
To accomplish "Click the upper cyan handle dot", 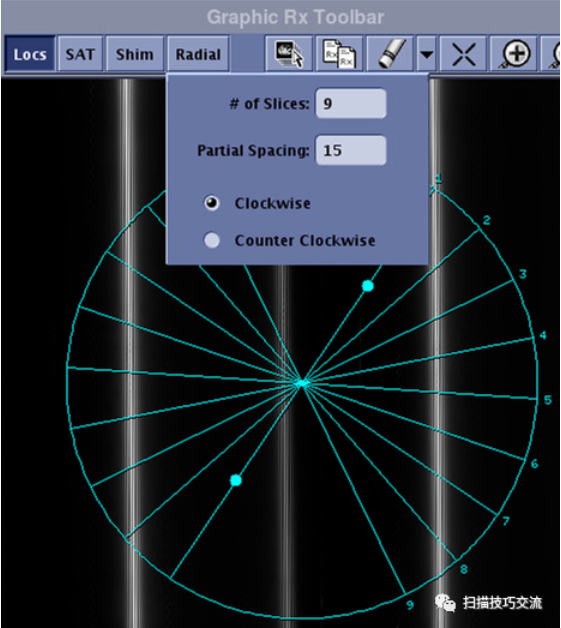I will click(368, 286).
